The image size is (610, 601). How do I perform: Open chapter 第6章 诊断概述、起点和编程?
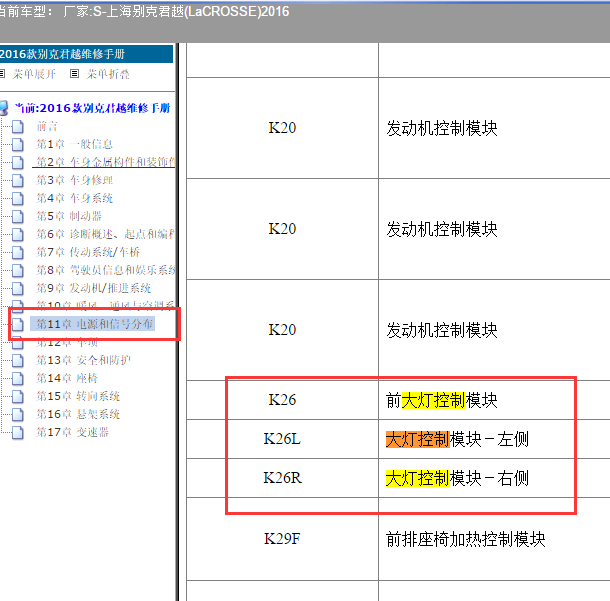coord(105,234)
